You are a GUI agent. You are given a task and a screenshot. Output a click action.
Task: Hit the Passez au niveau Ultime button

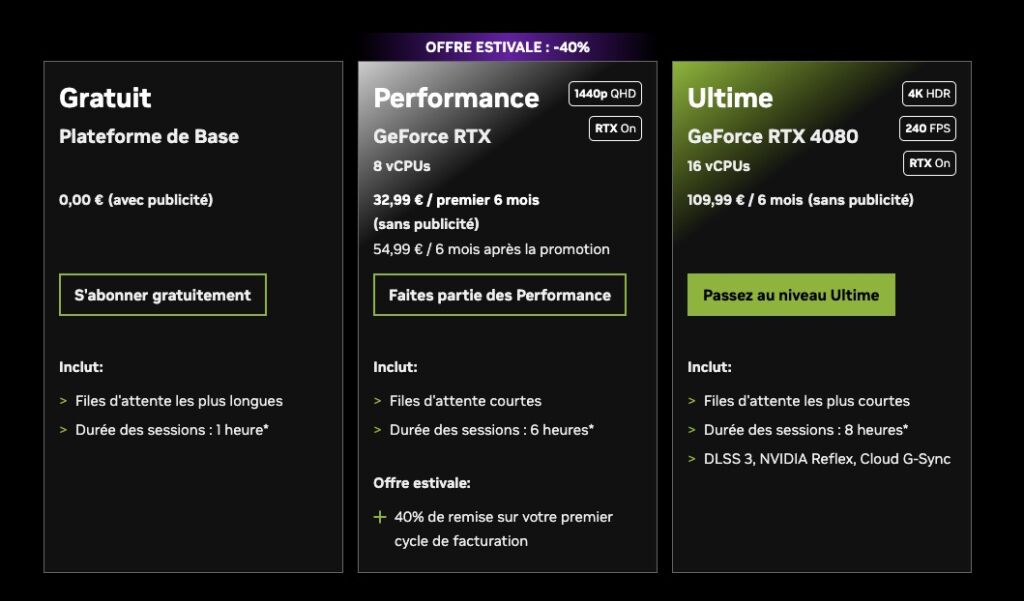pos(790,295)
